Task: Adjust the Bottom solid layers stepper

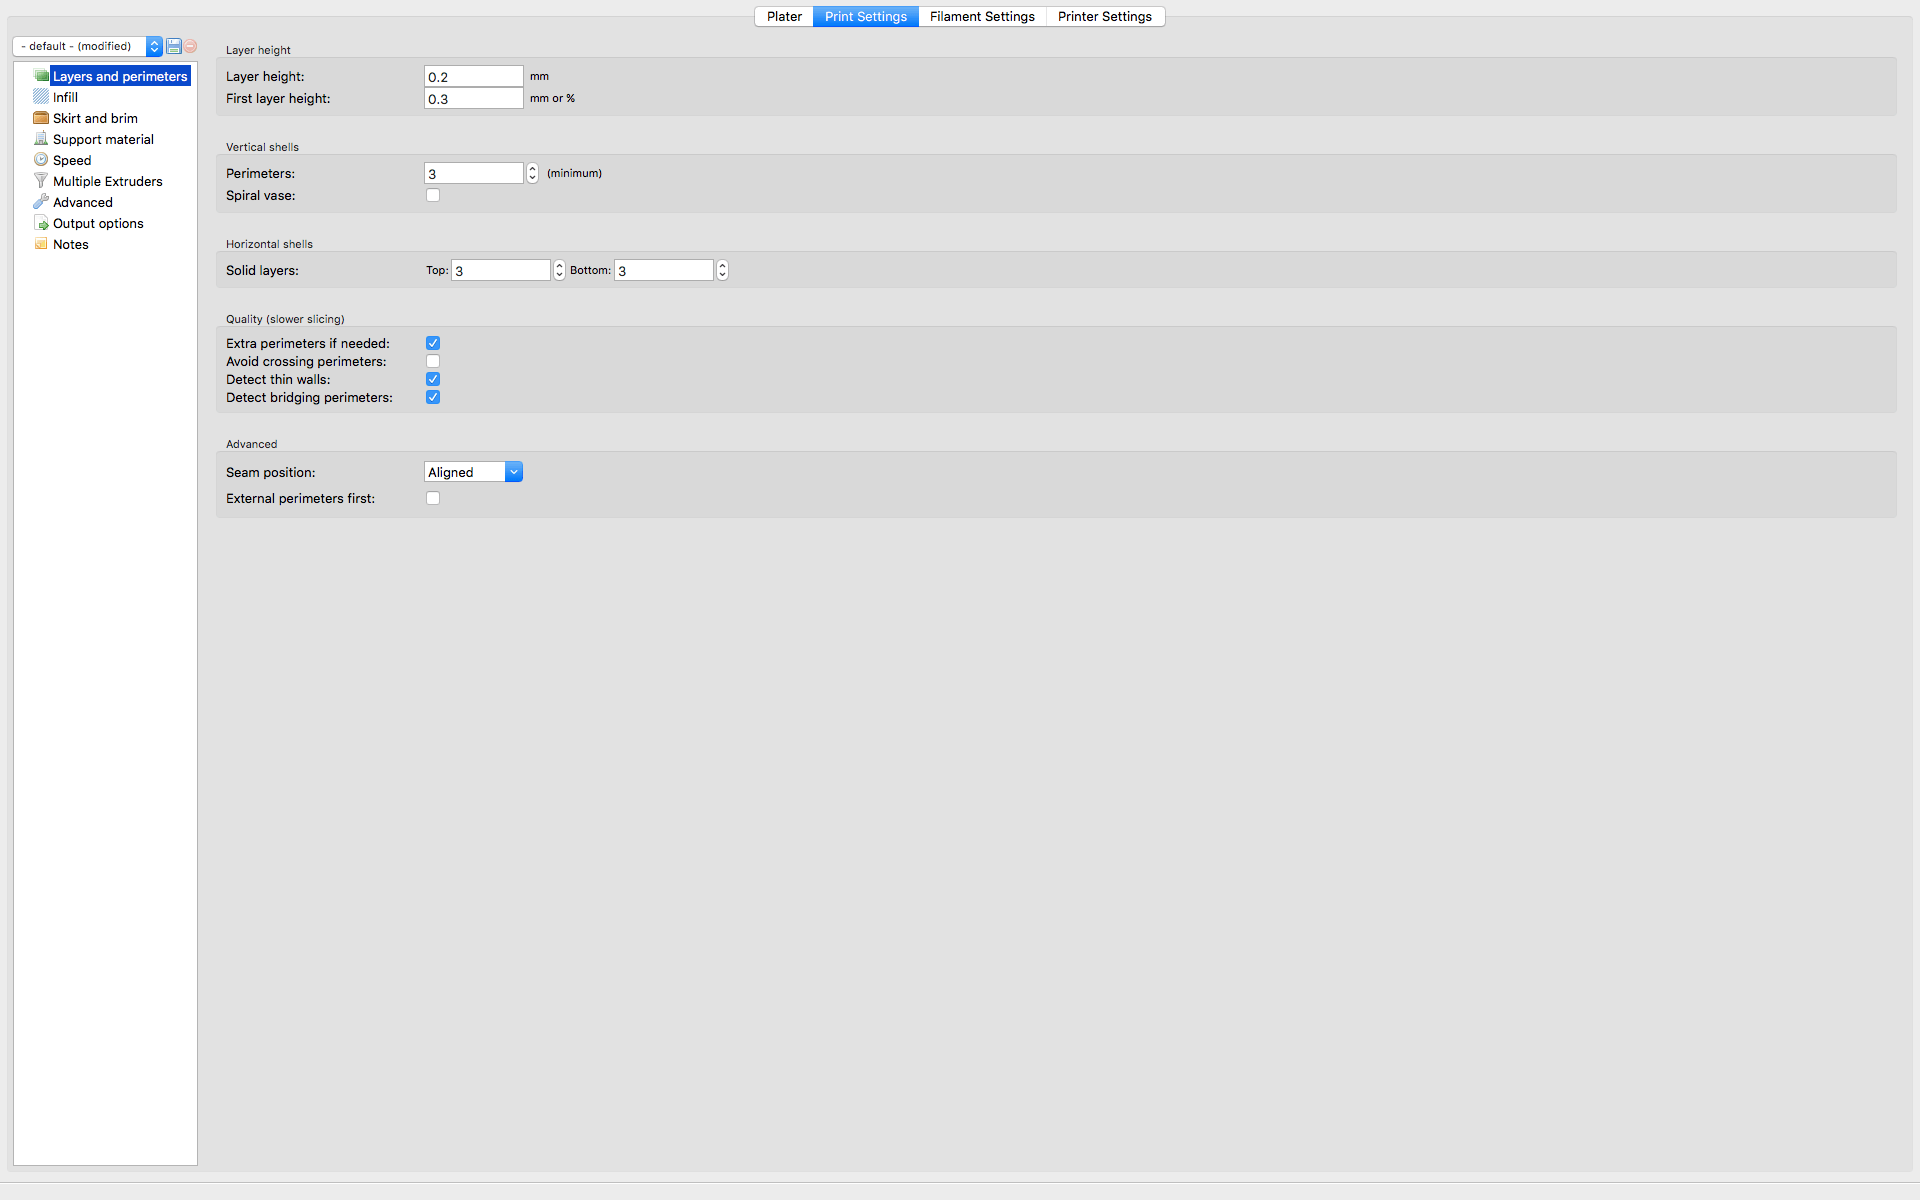Action: 722,270
